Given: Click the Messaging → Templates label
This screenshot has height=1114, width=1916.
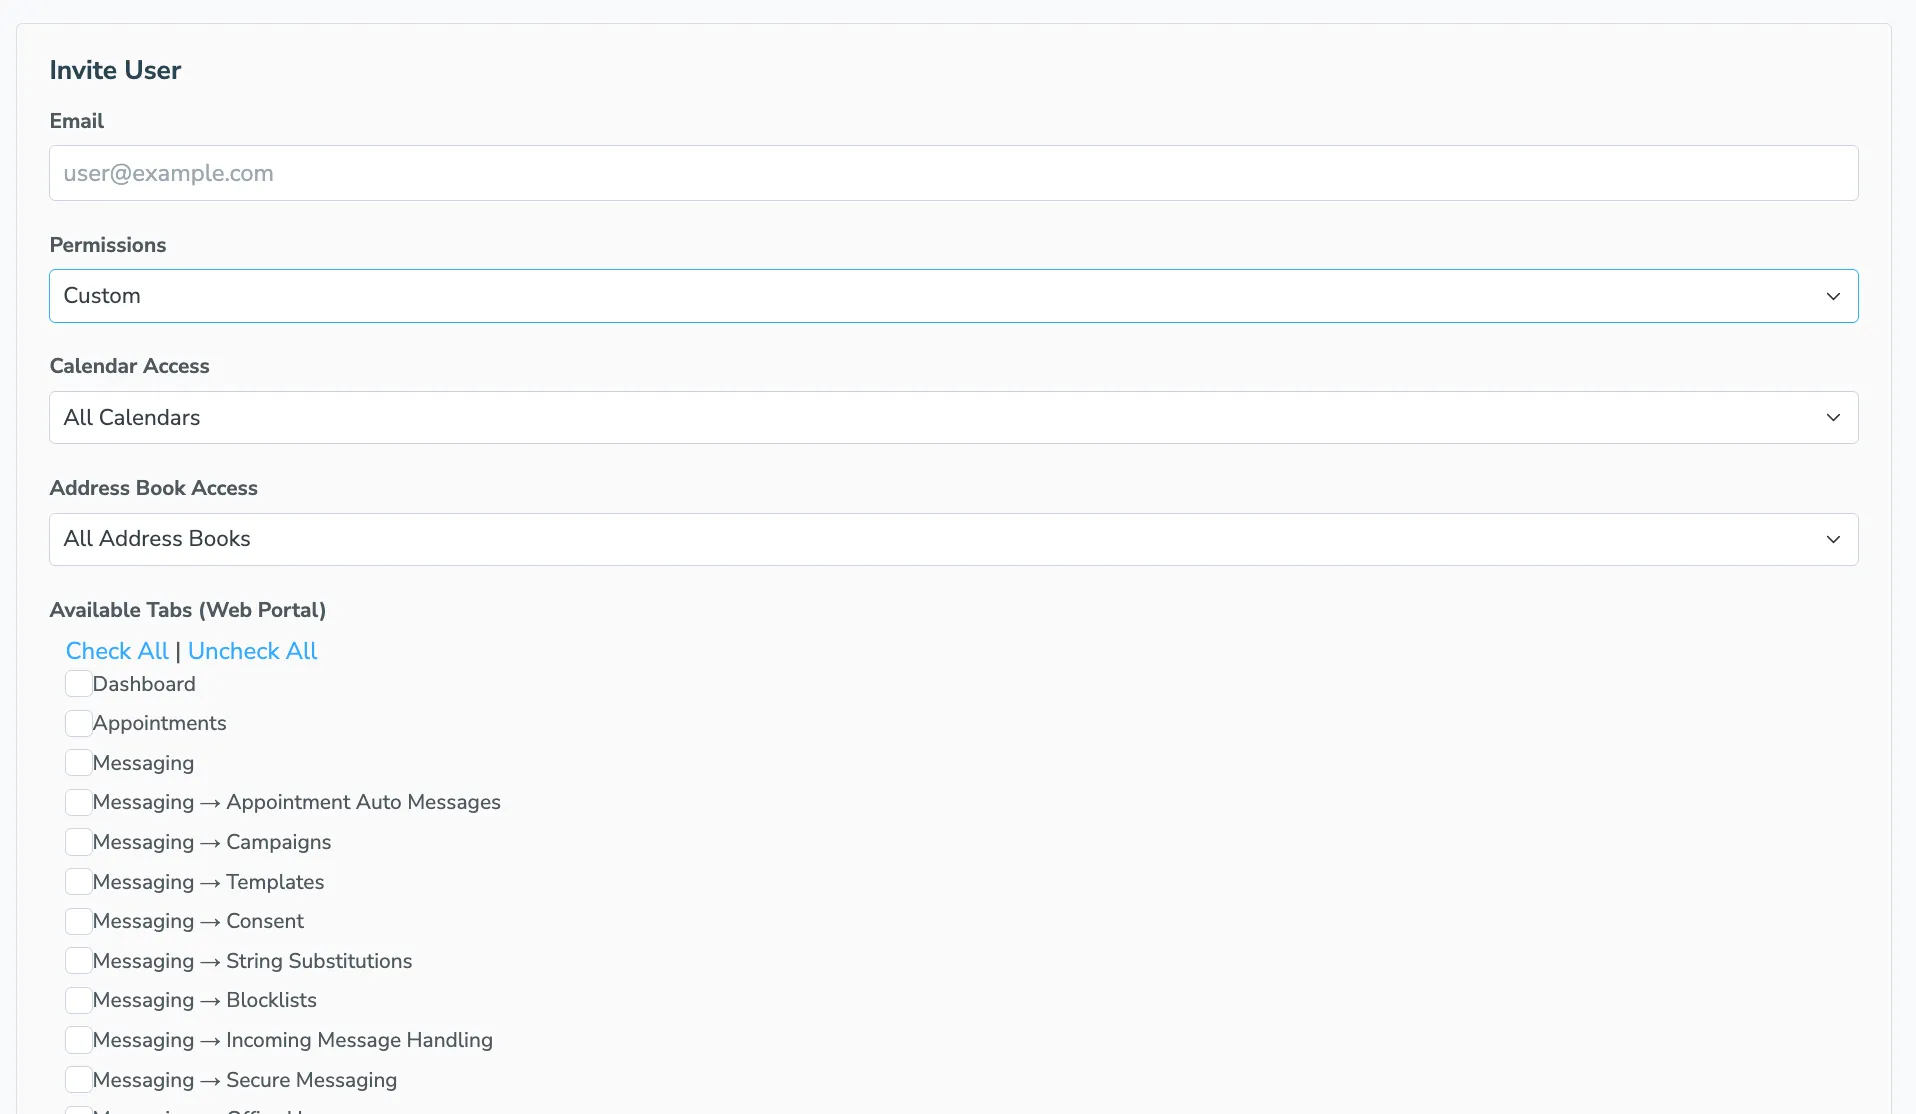Looking at the screenshot, I should [x=208, y=882].
